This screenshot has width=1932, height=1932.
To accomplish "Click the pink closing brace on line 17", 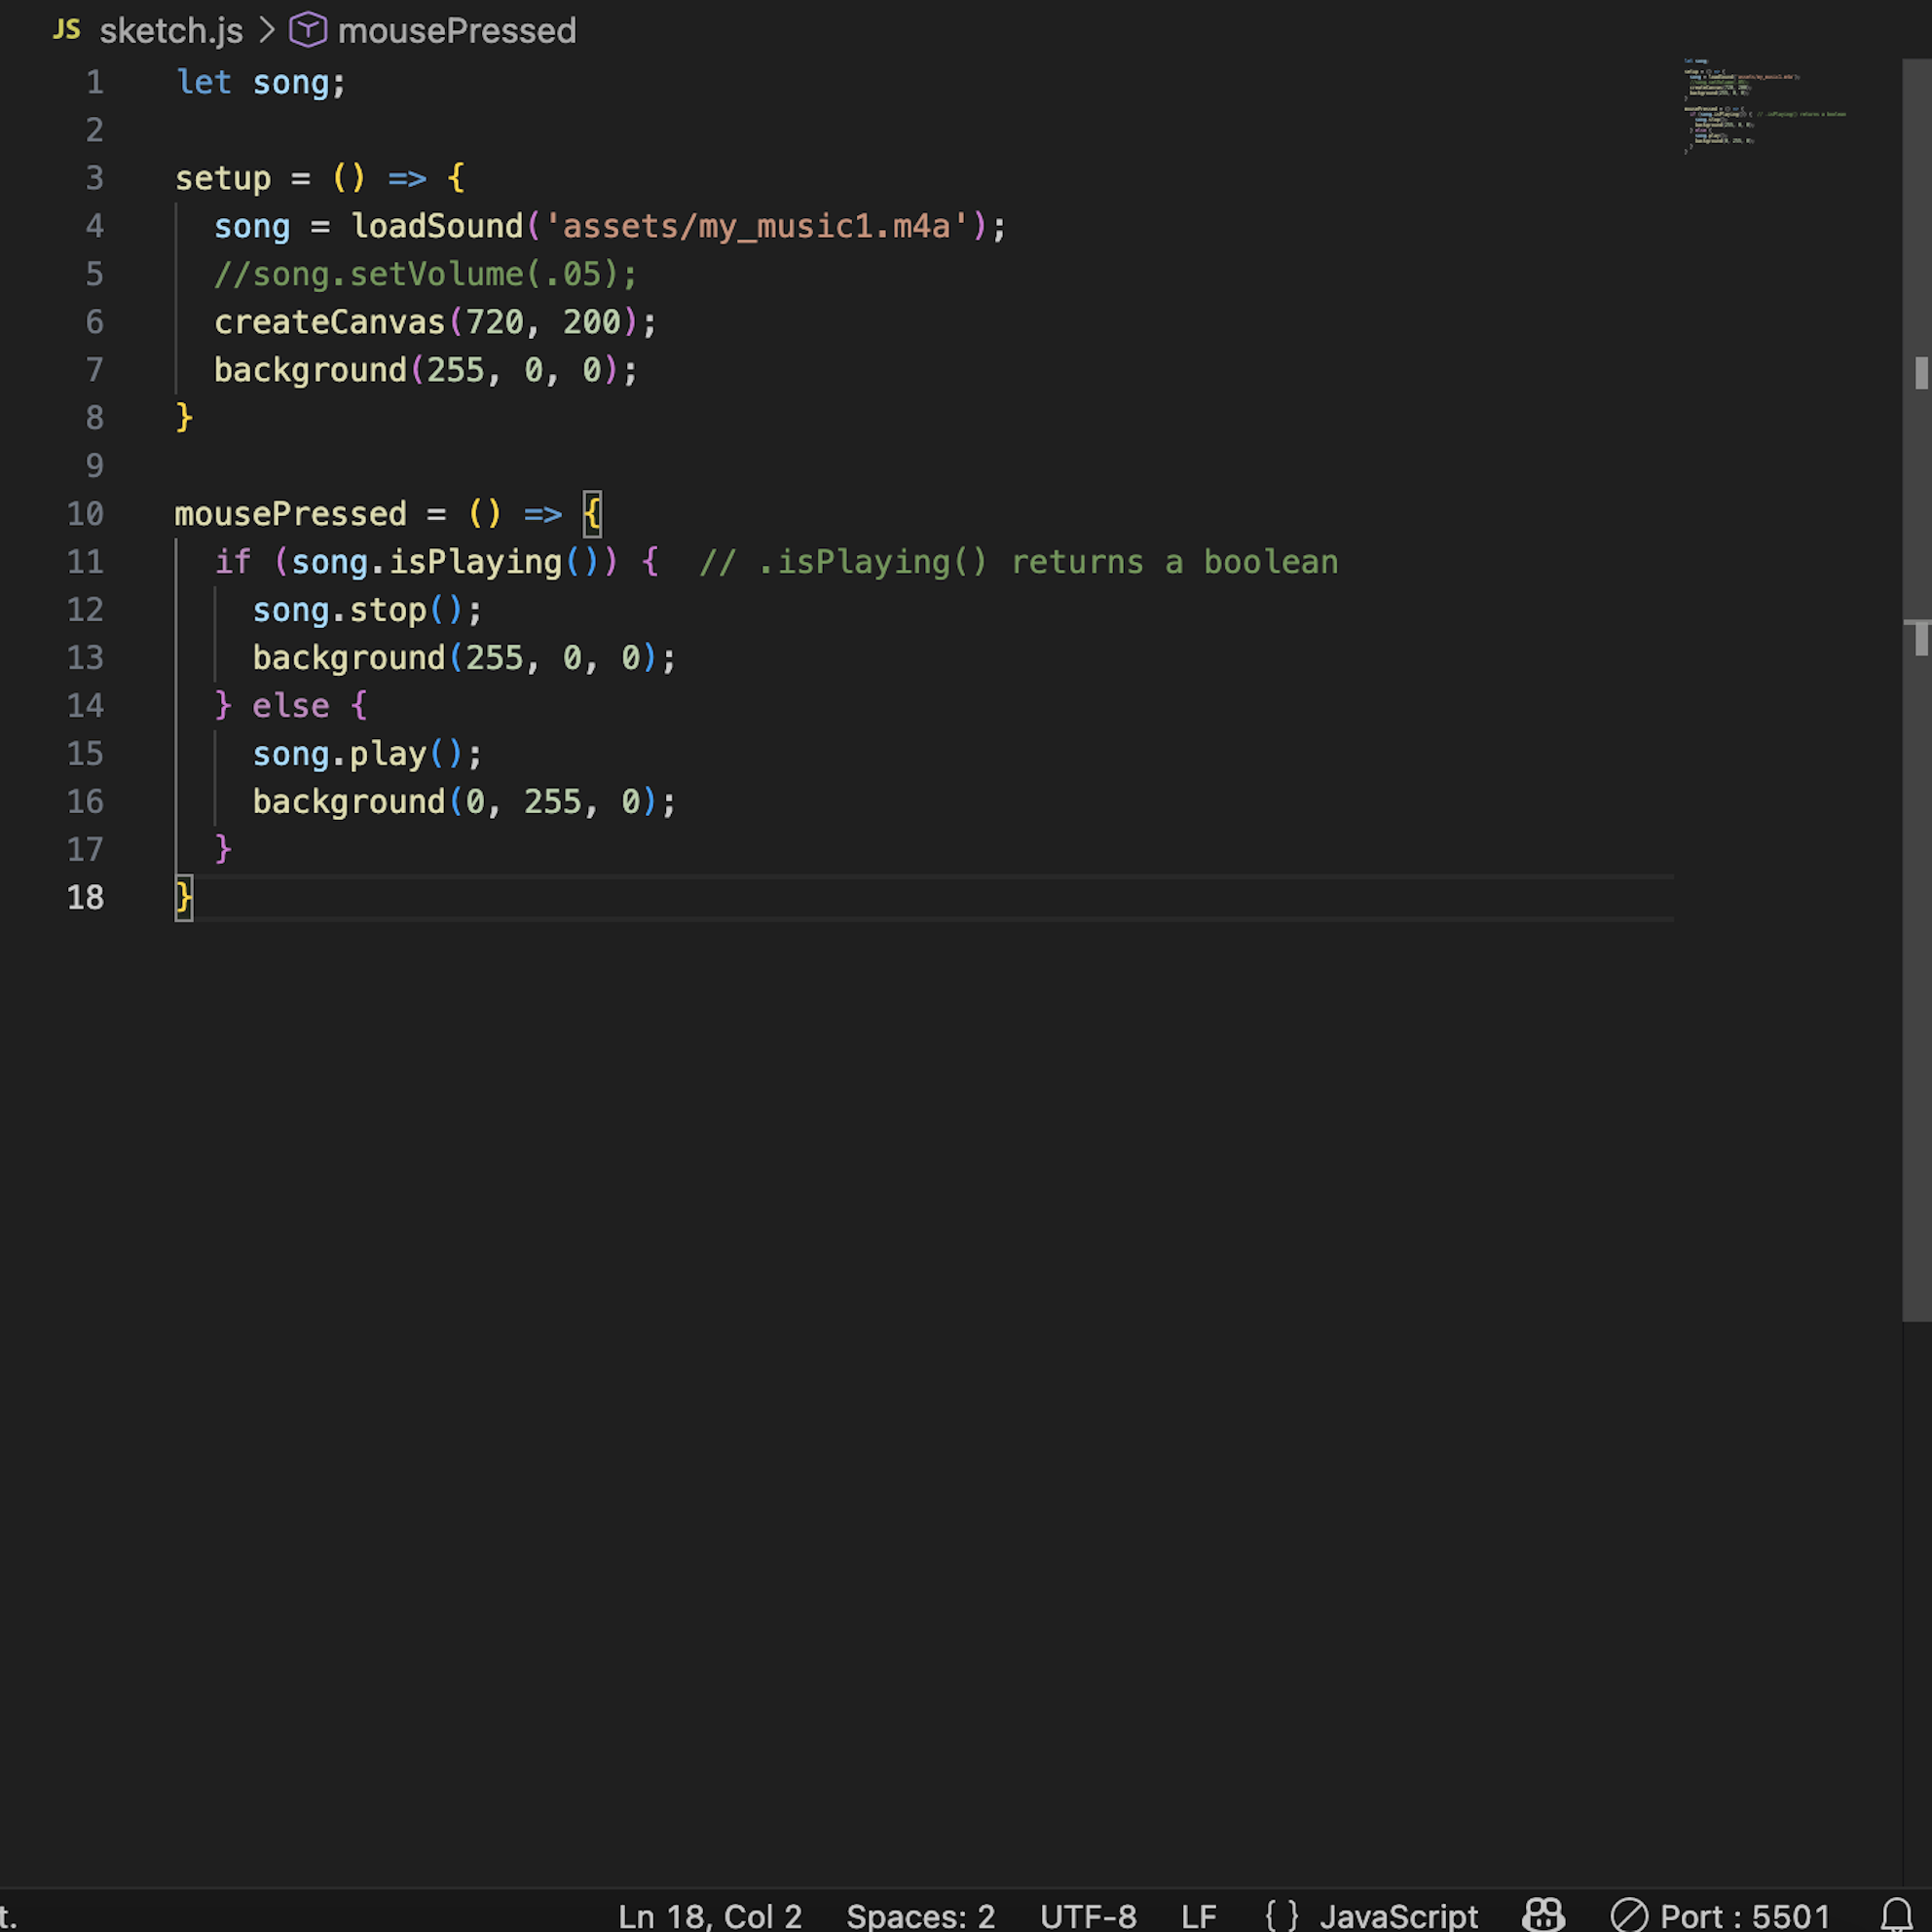I will (x=223, y=849).
